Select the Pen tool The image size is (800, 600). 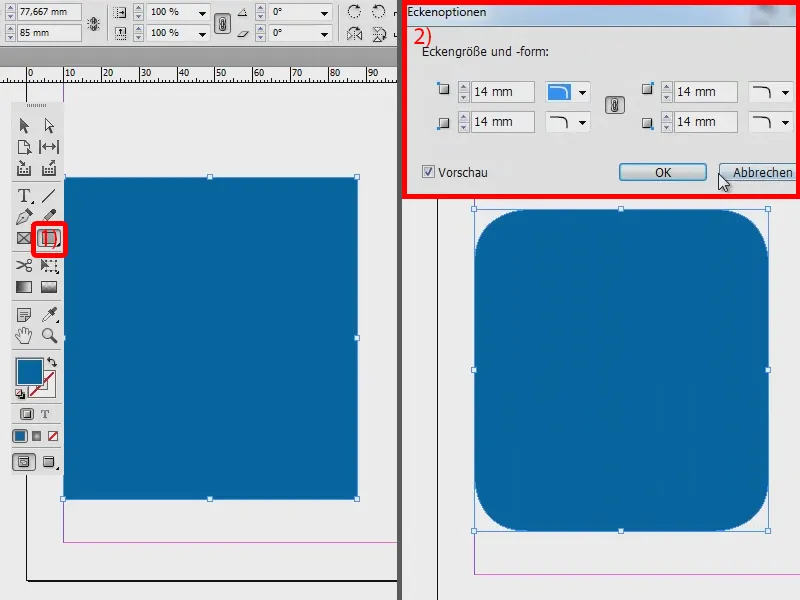24,217
